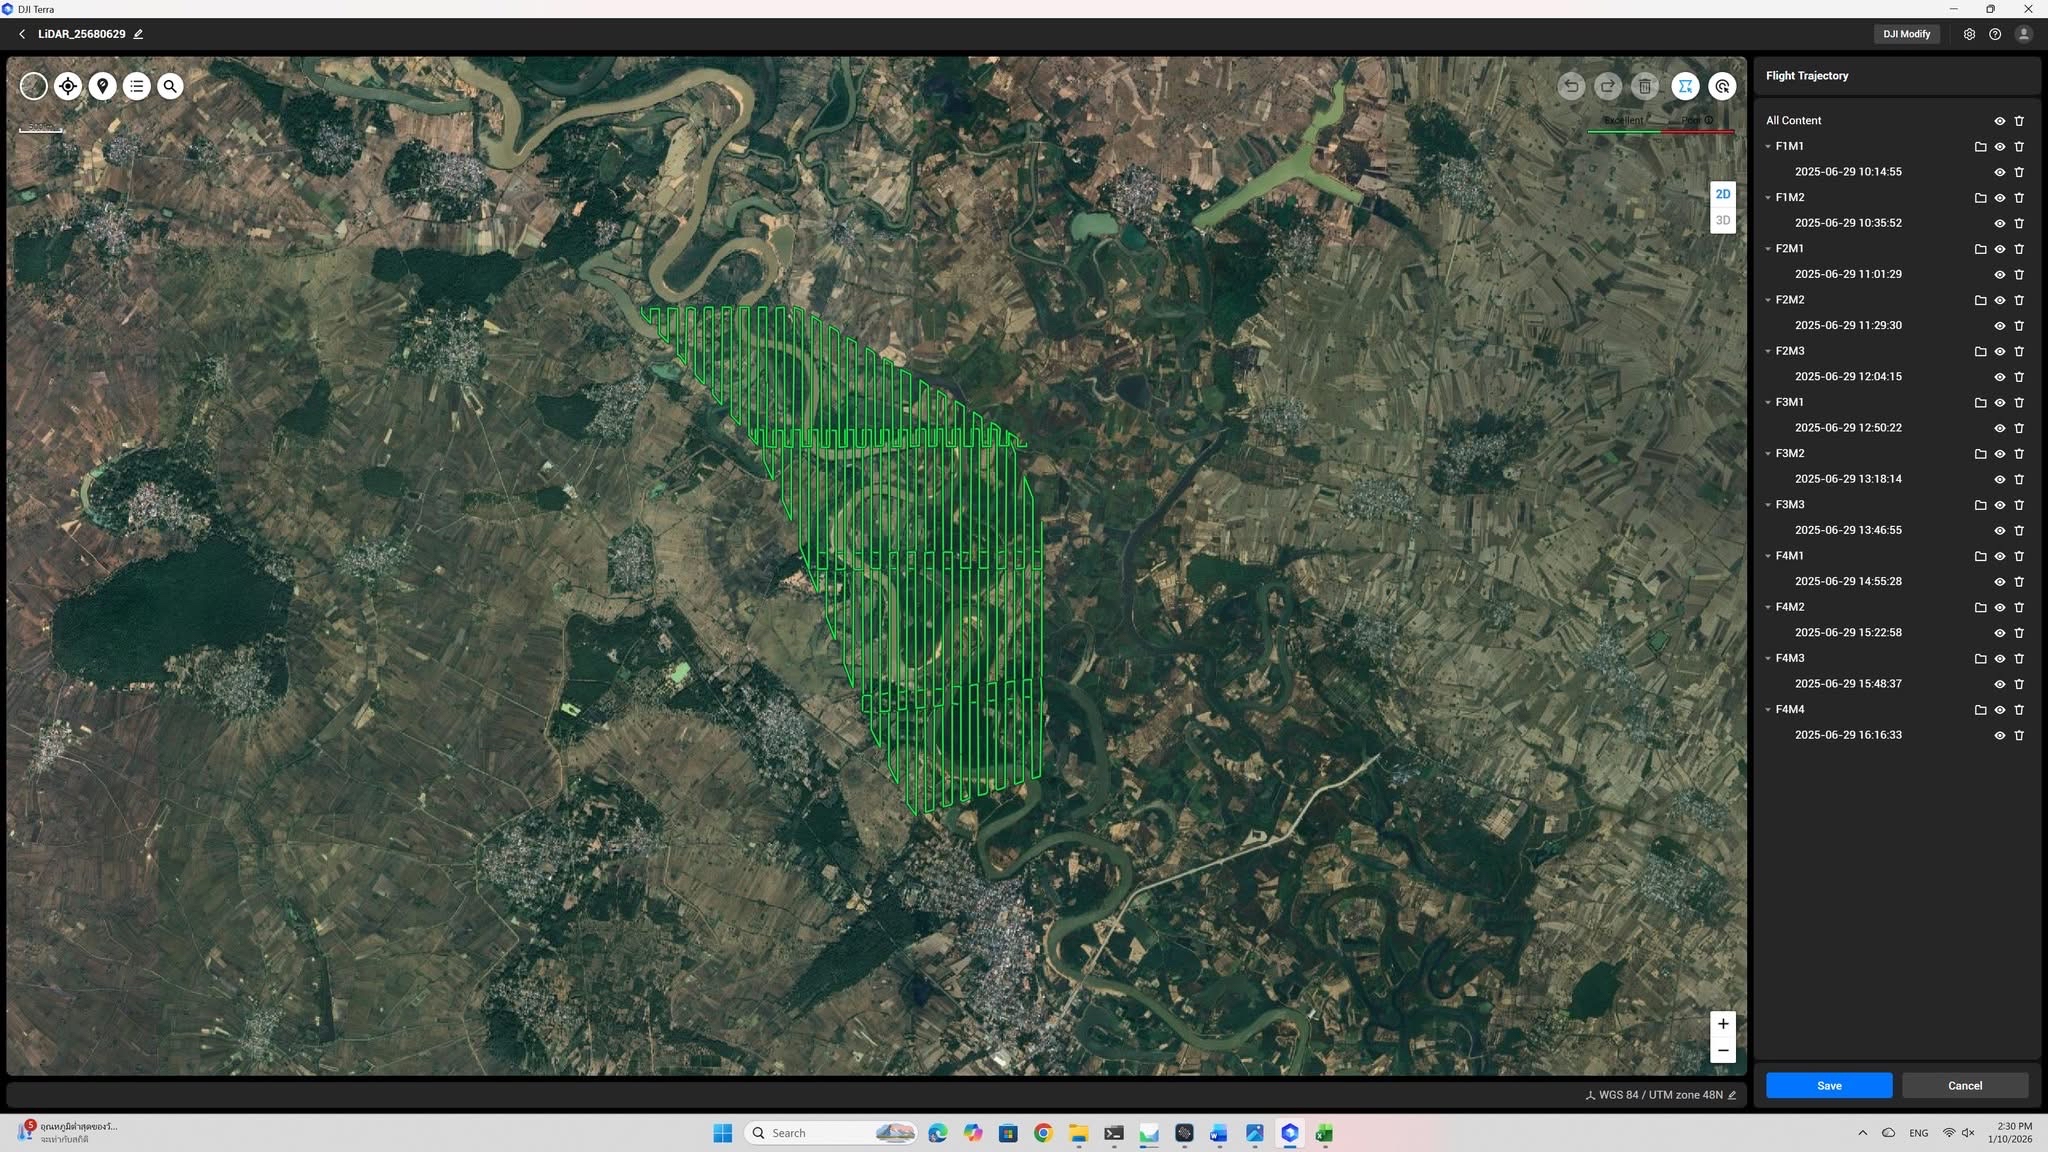Switch the satellite base map layer thumbnail

pyautogui.click(x=34, y=86)
